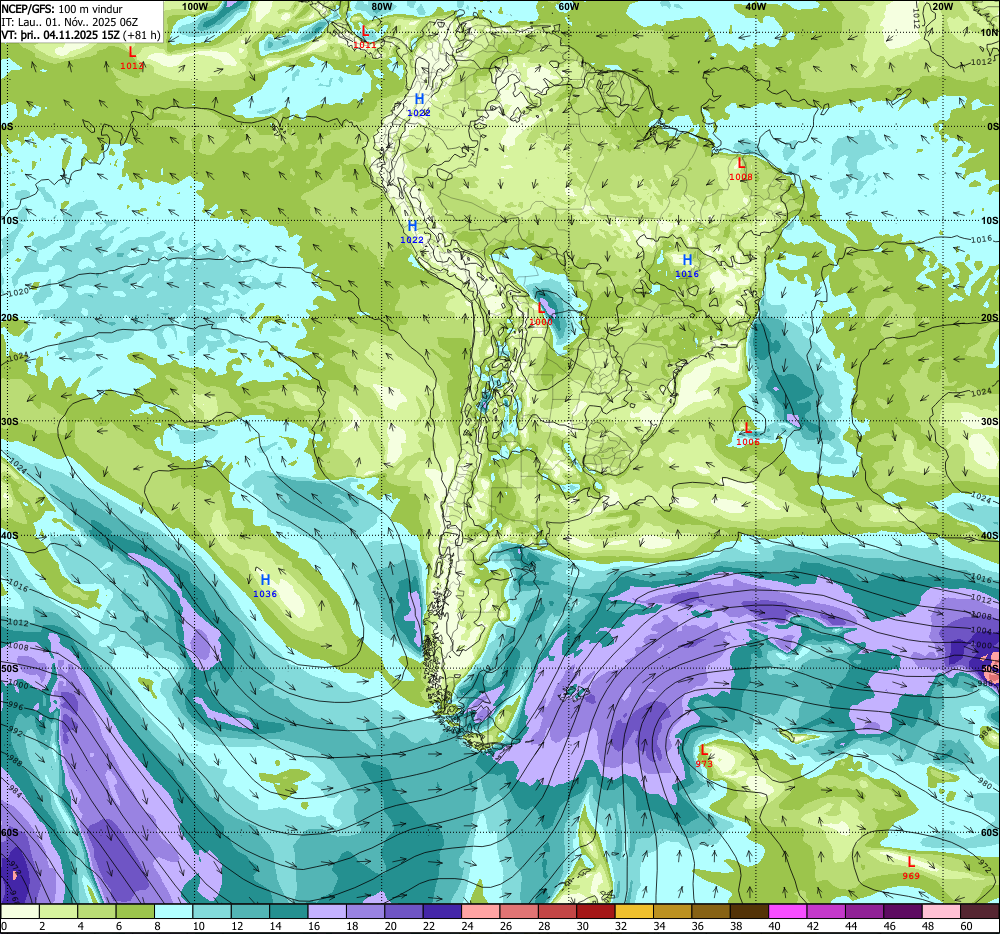Click the L 1006 low-pressure marker

click(x=747, y=434)
